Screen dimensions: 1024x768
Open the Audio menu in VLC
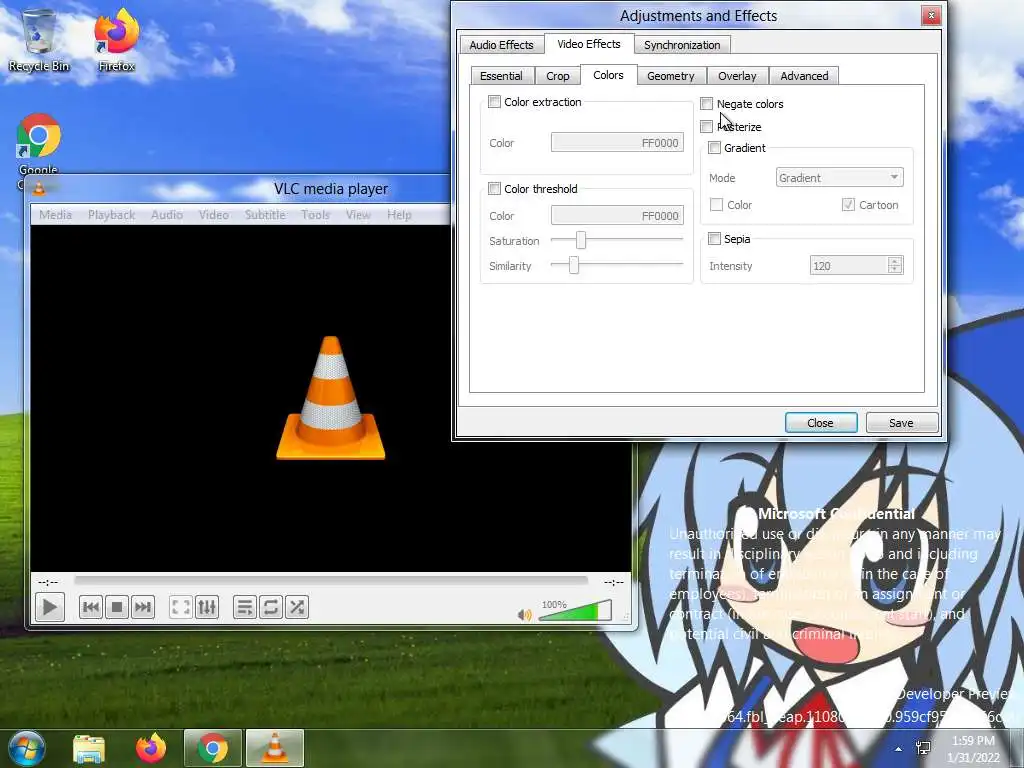tap(167, 215)
